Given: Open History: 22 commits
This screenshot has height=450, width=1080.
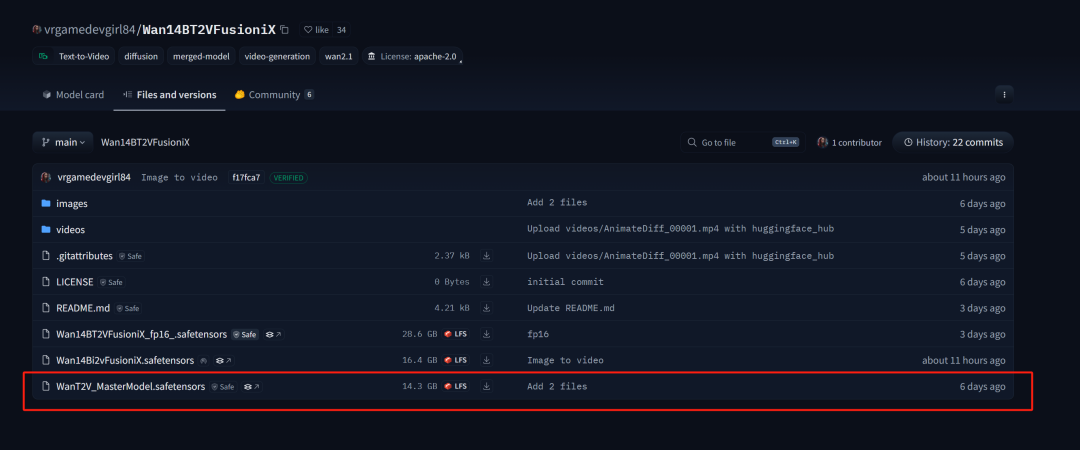Looking at the screenshot, I should (953, 143).
